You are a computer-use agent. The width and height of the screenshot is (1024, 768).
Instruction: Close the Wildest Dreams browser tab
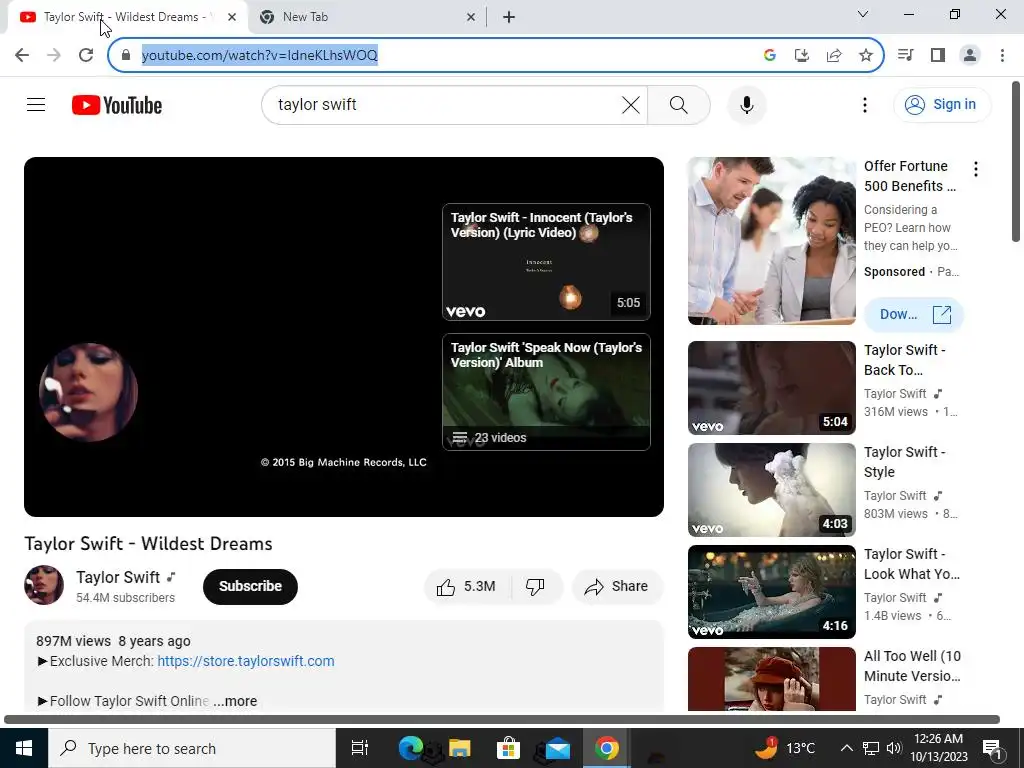coord(232,17)
